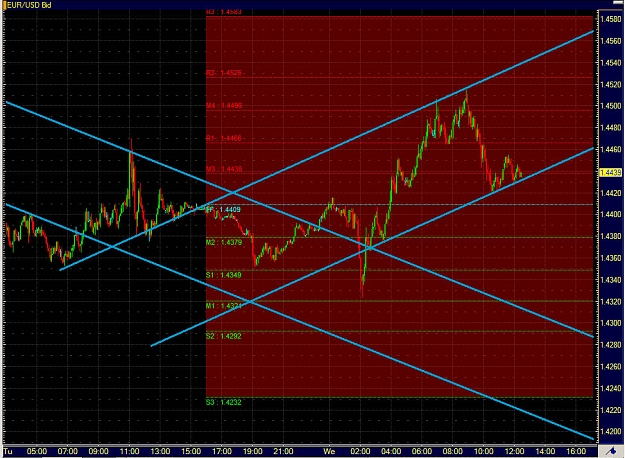Click the 12:00 time axis label

514,451
